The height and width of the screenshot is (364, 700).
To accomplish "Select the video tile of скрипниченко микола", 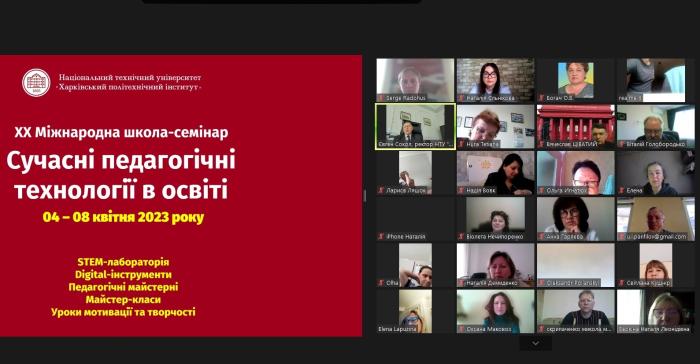I will coord(576,312).
